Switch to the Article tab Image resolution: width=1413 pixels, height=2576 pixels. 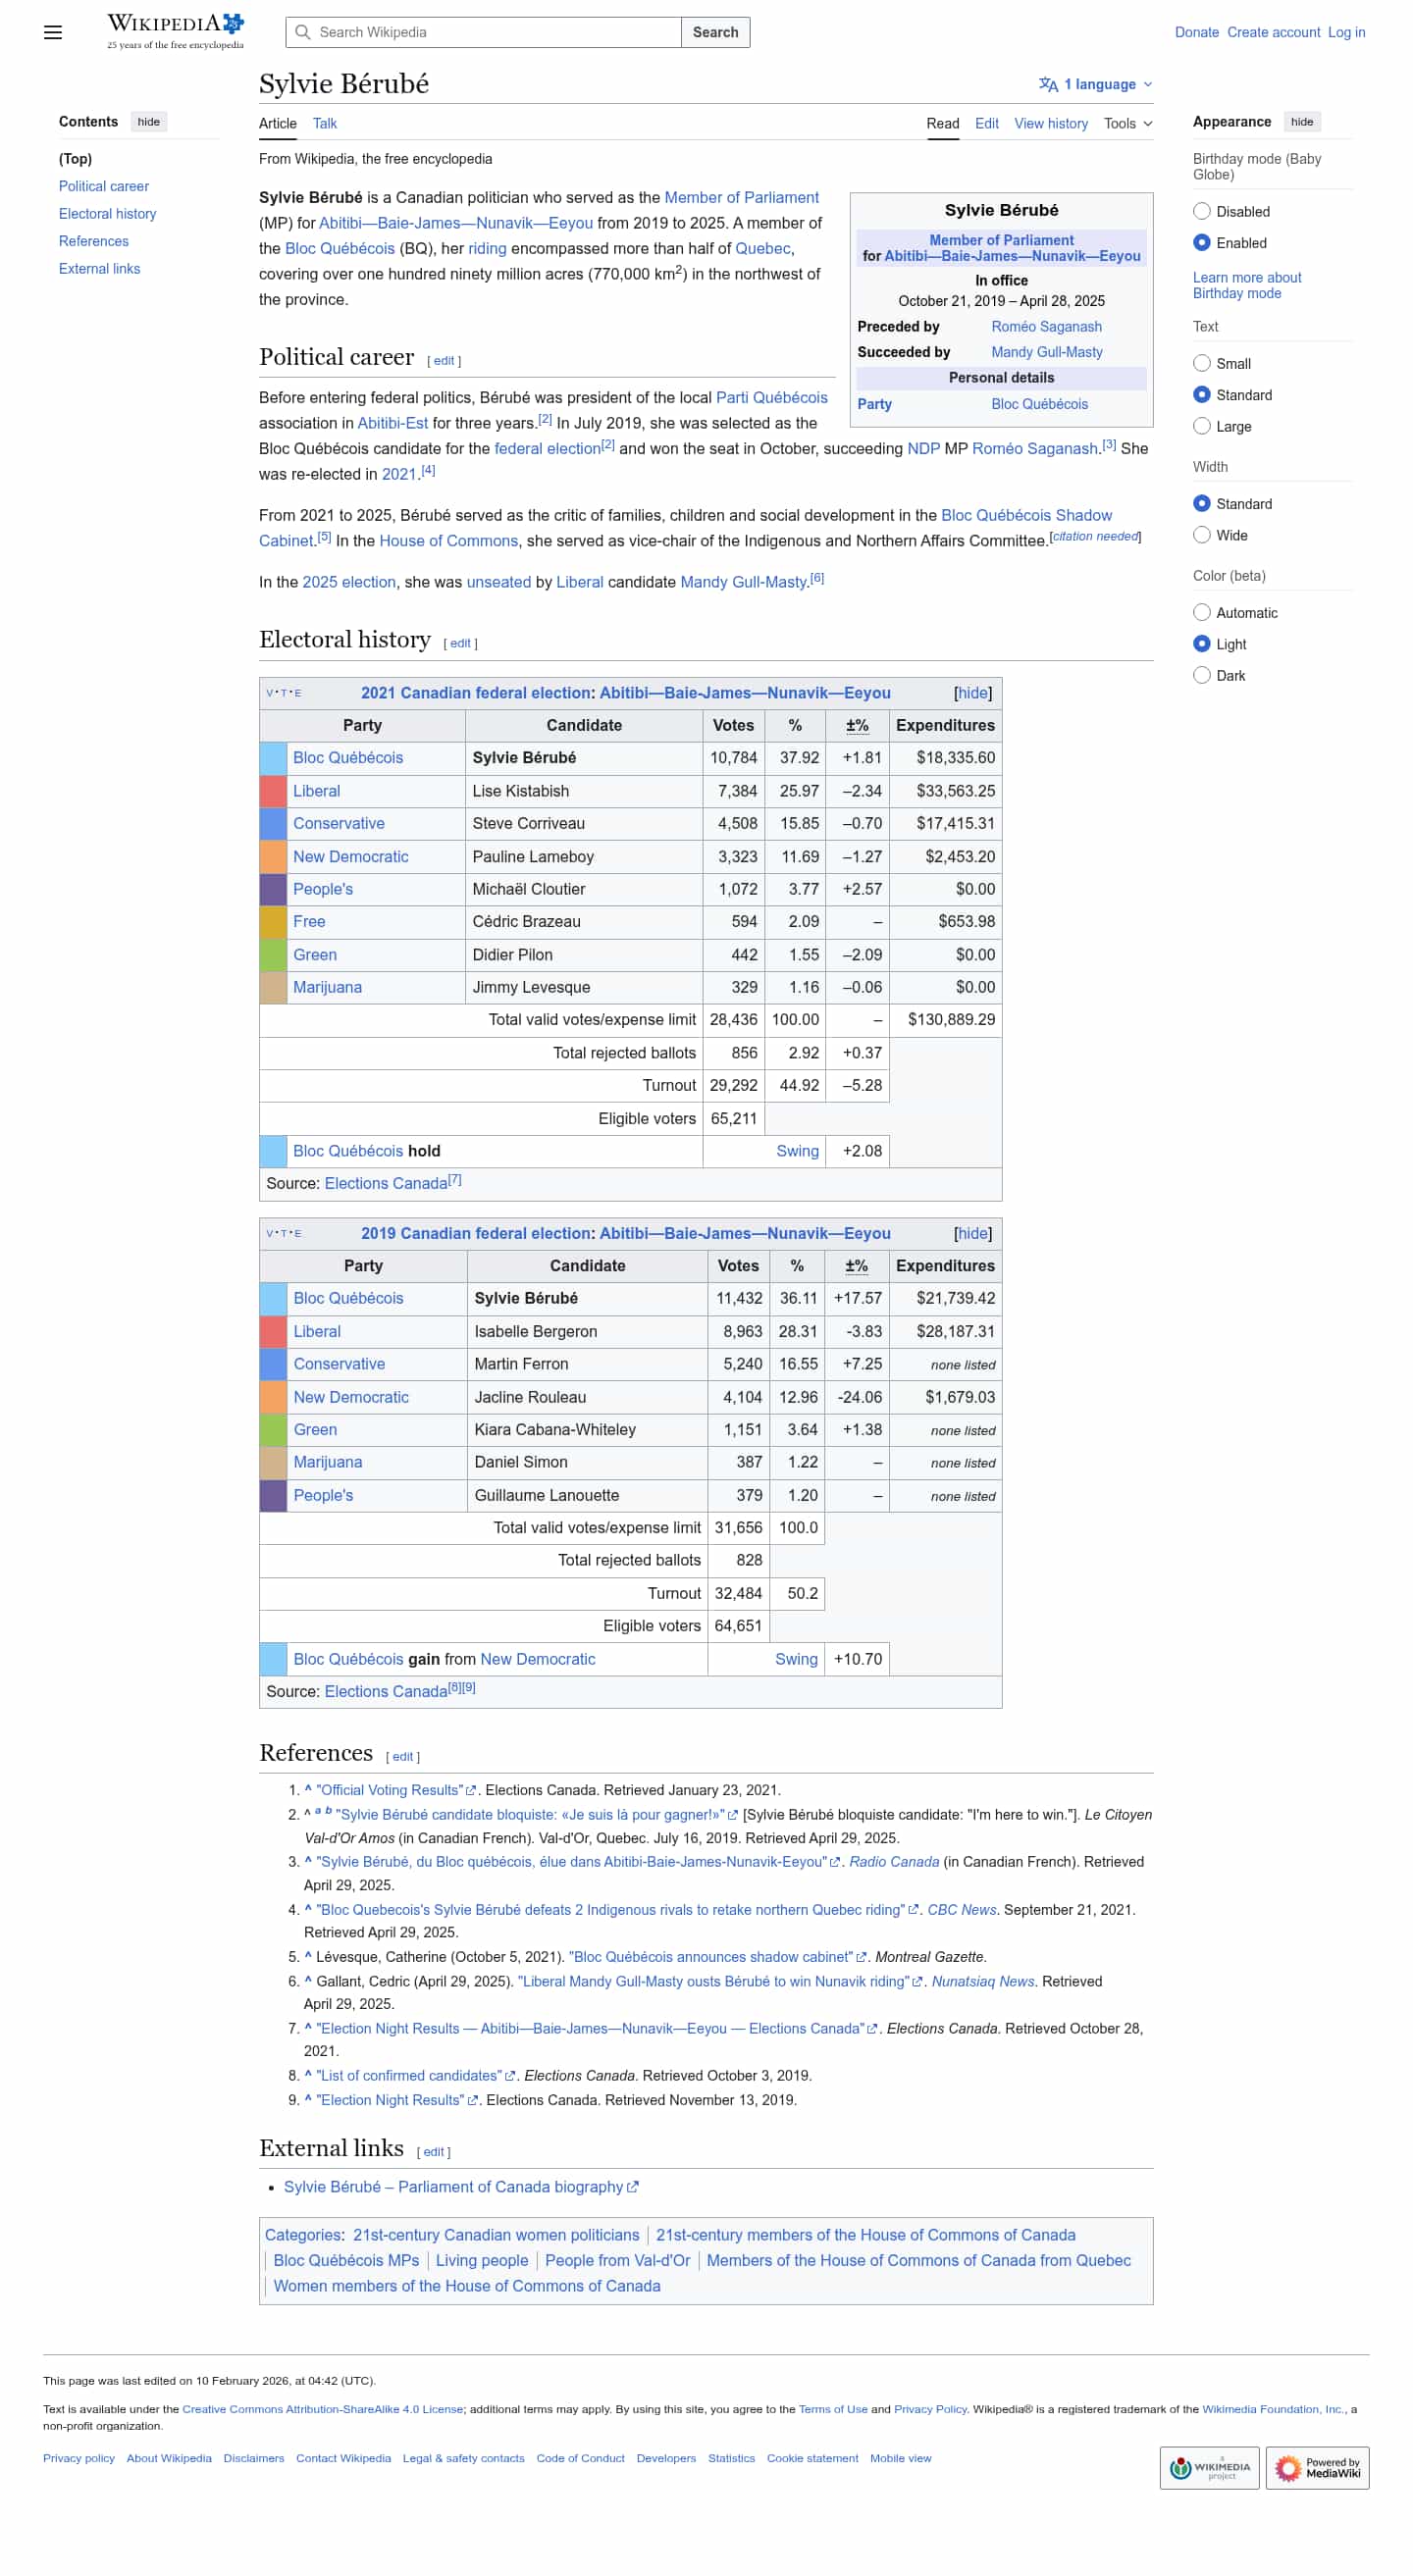tap(278, 123)
